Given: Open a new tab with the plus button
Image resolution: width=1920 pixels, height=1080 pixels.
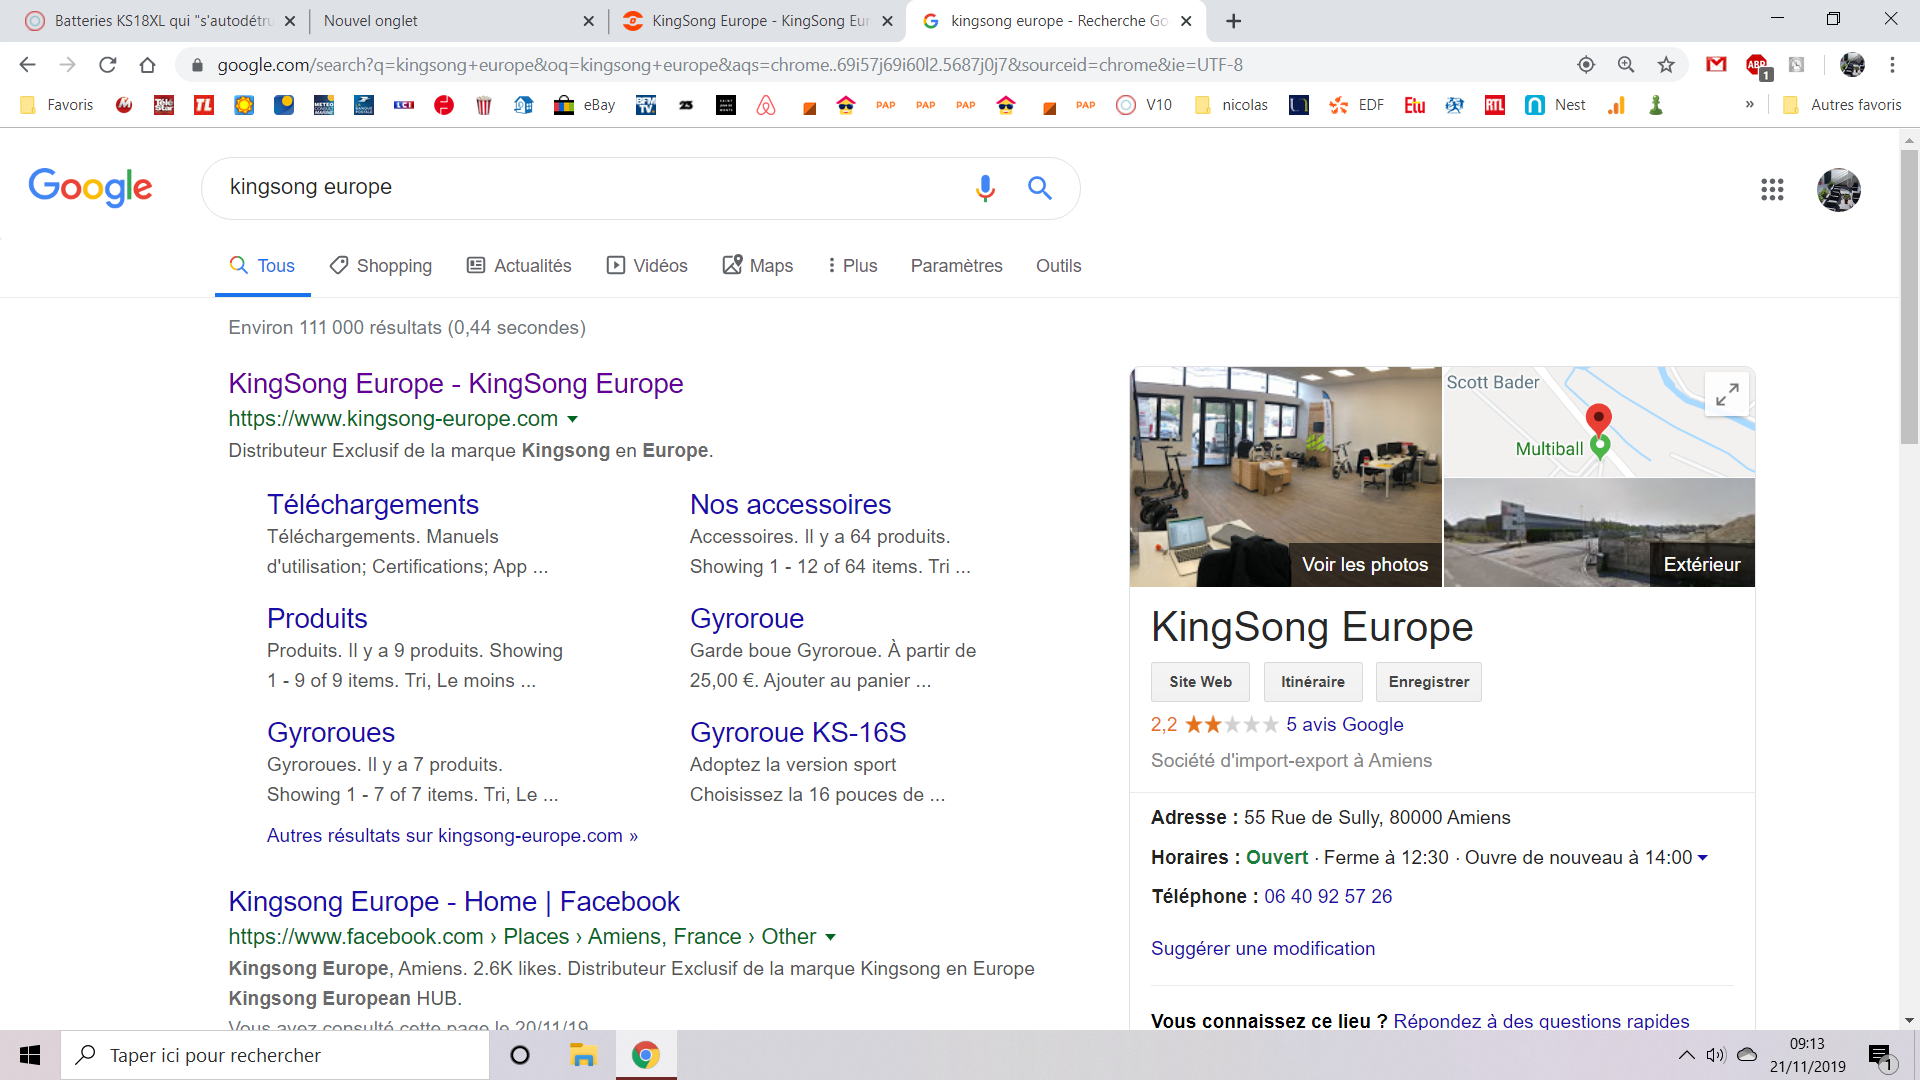Looking at the screenshot, I should point(1234,21).
